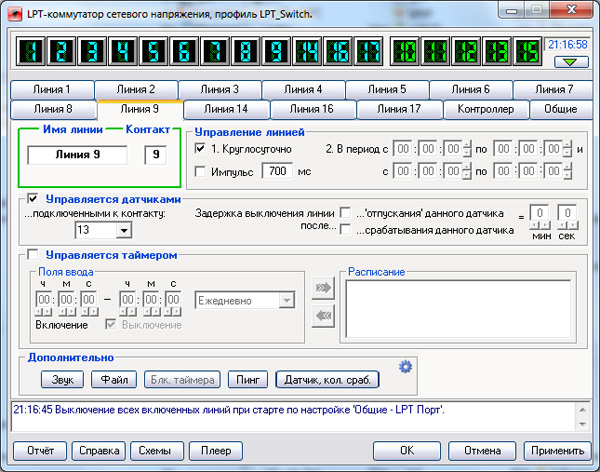This screenshot has height=472, width=600.
Task: Switch to the Контроллер tab
Action: (485, 109)
